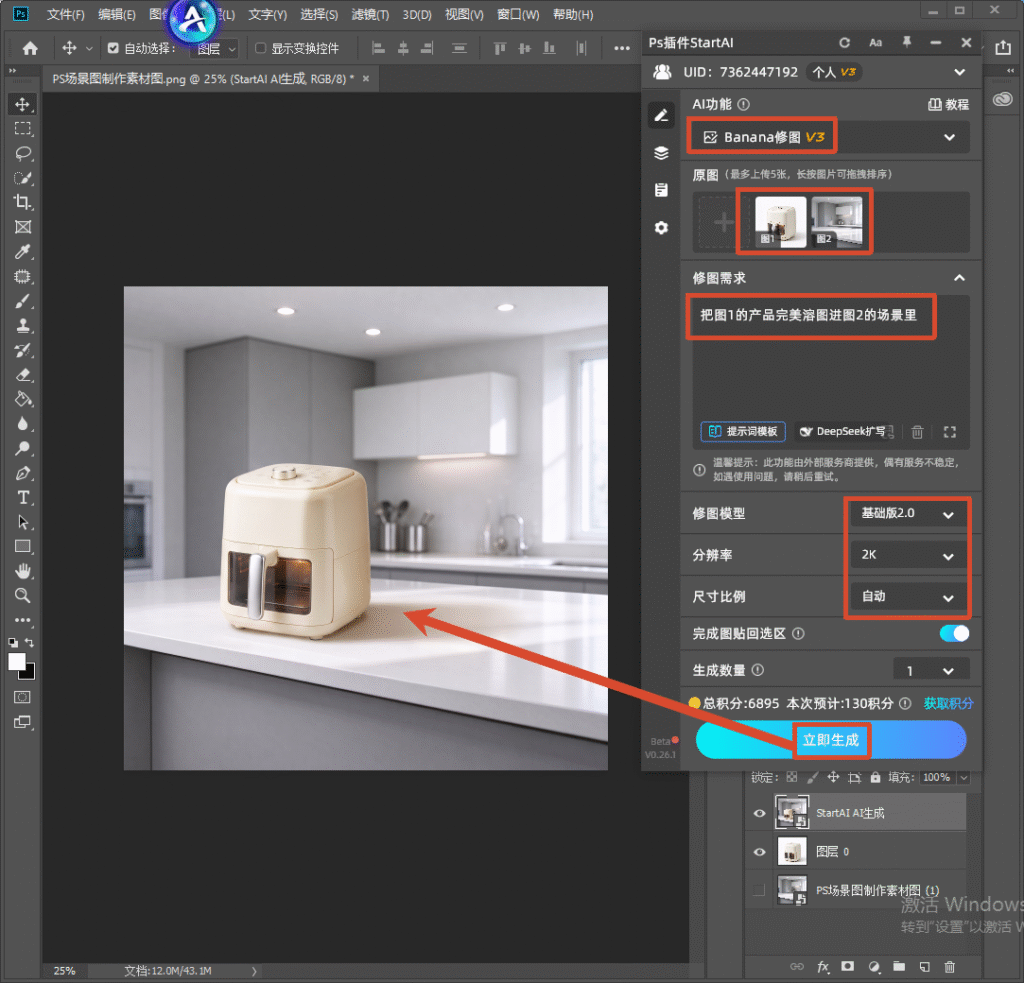Click the foreground color swatch
This screenshot has width=1024, height=983.
[17, 662]
